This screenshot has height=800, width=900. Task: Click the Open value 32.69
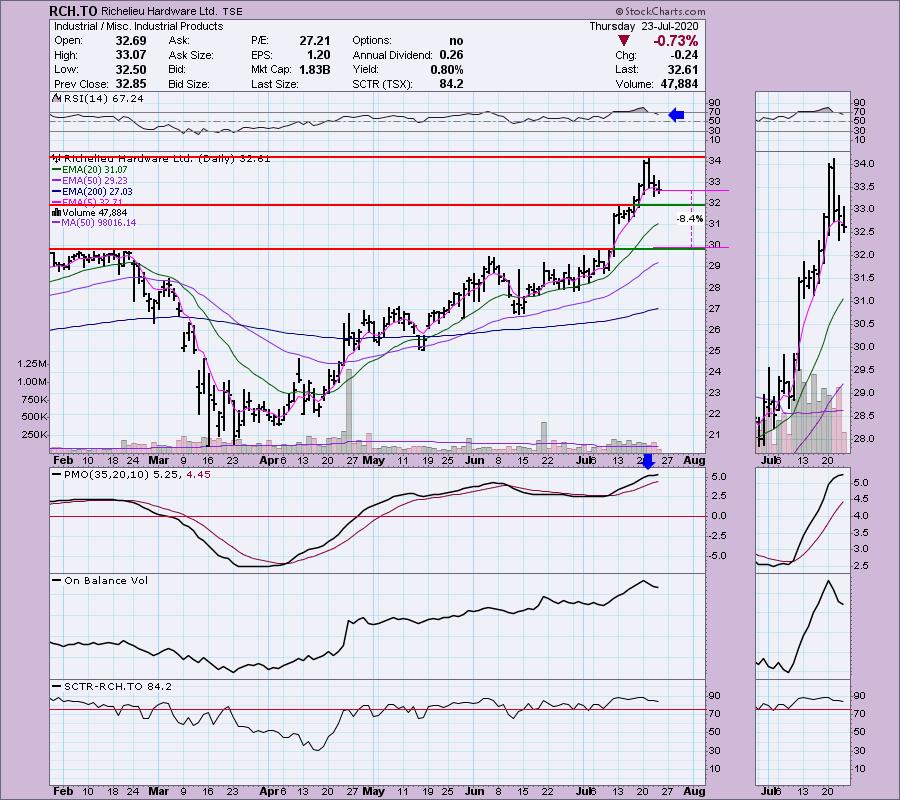131,41
